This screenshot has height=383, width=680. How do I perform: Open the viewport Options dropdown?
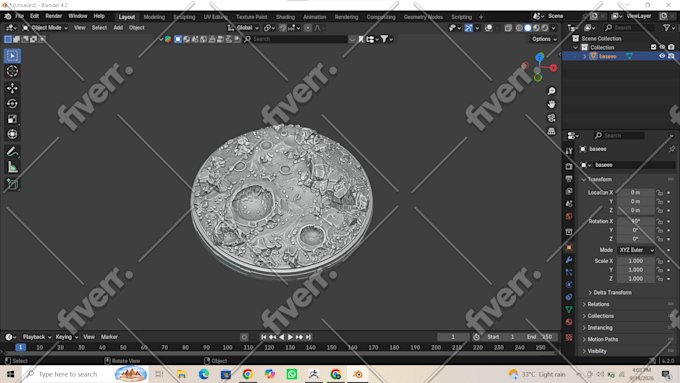tap(544, 39)
